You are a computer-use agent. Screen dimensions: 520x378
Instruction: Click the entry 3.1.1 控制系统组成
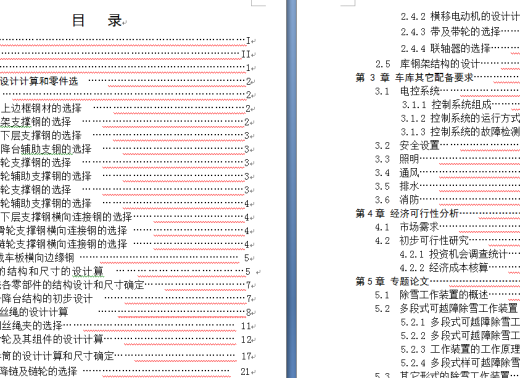[x=447, y=105]
